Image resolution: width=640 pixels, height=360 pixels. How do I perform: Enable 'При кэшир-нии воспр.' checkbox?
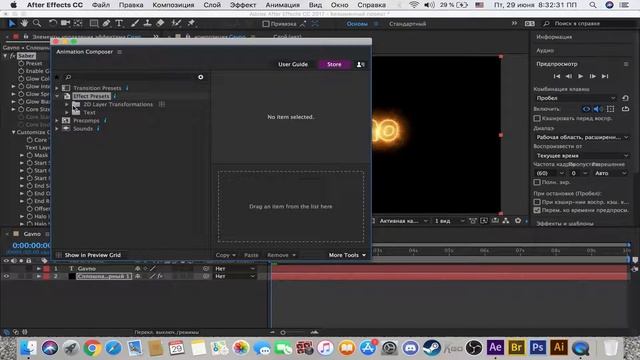(x=537, y=202)
